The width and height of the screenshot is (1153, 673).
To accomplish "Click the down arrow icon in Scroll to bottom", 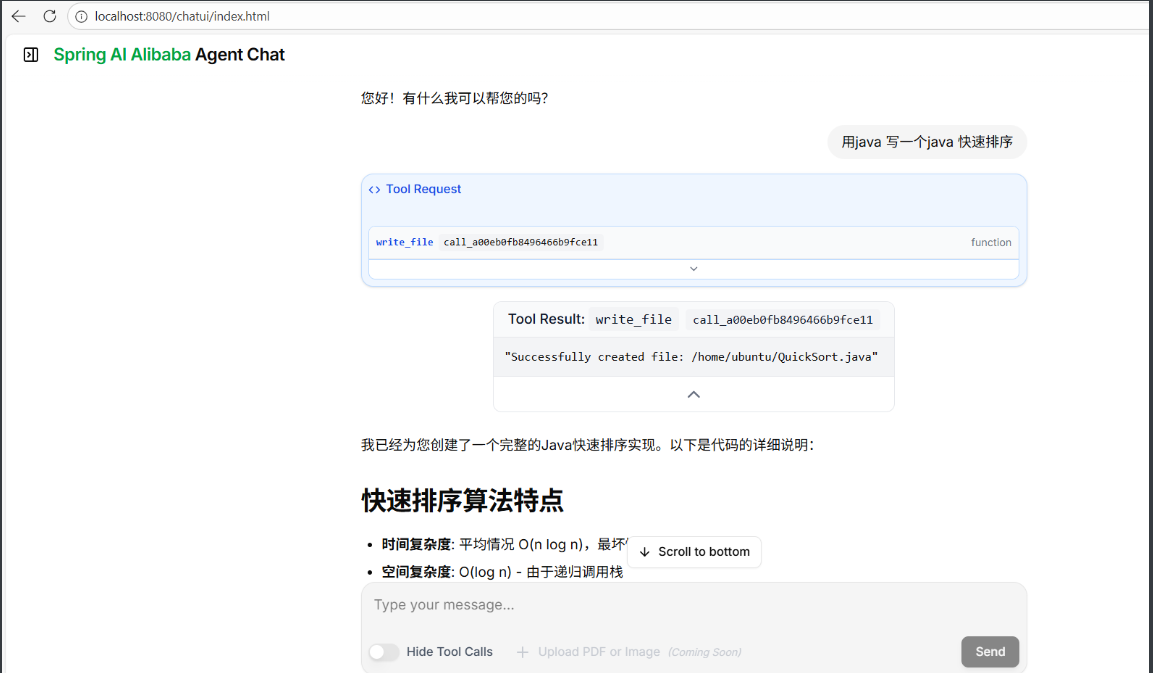I will coord(645,552).
